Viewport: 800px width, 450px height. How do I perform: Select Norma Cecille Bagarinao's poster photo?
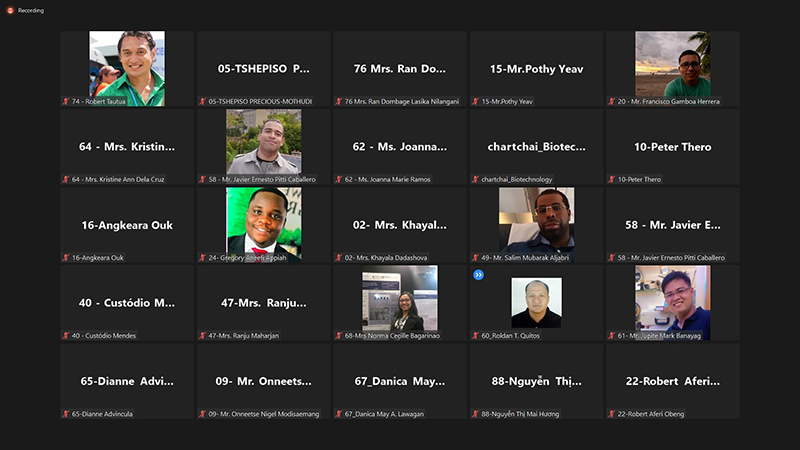click(x=400, y=298)
